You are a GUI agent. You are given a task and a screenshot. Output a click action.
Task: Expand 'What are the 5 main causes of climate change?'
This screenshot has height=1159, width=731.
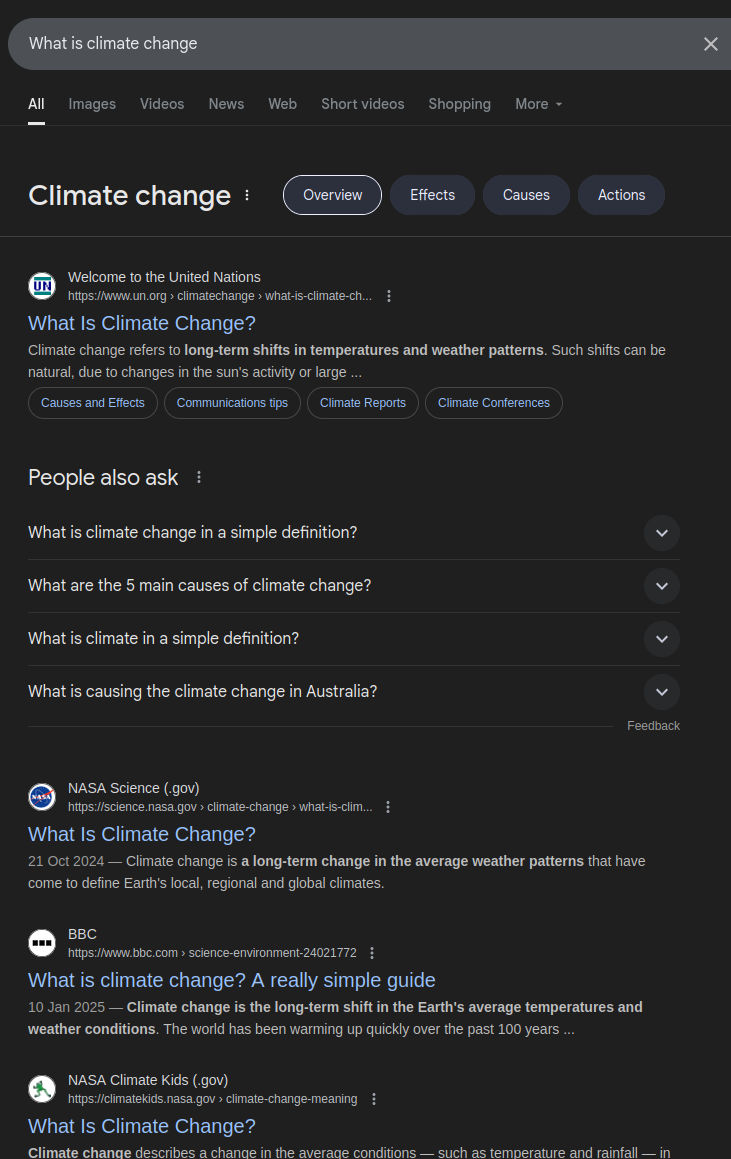click(661, 586)
